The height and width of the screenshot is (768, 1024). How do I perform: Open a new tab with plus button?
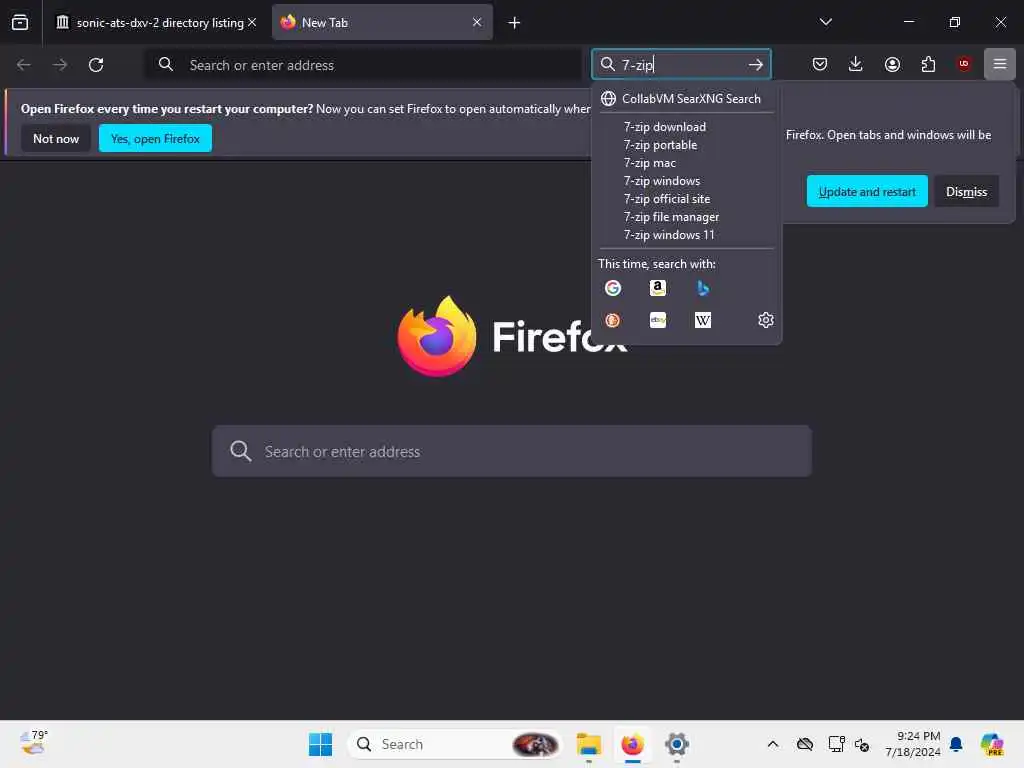[x=514, y=23]
